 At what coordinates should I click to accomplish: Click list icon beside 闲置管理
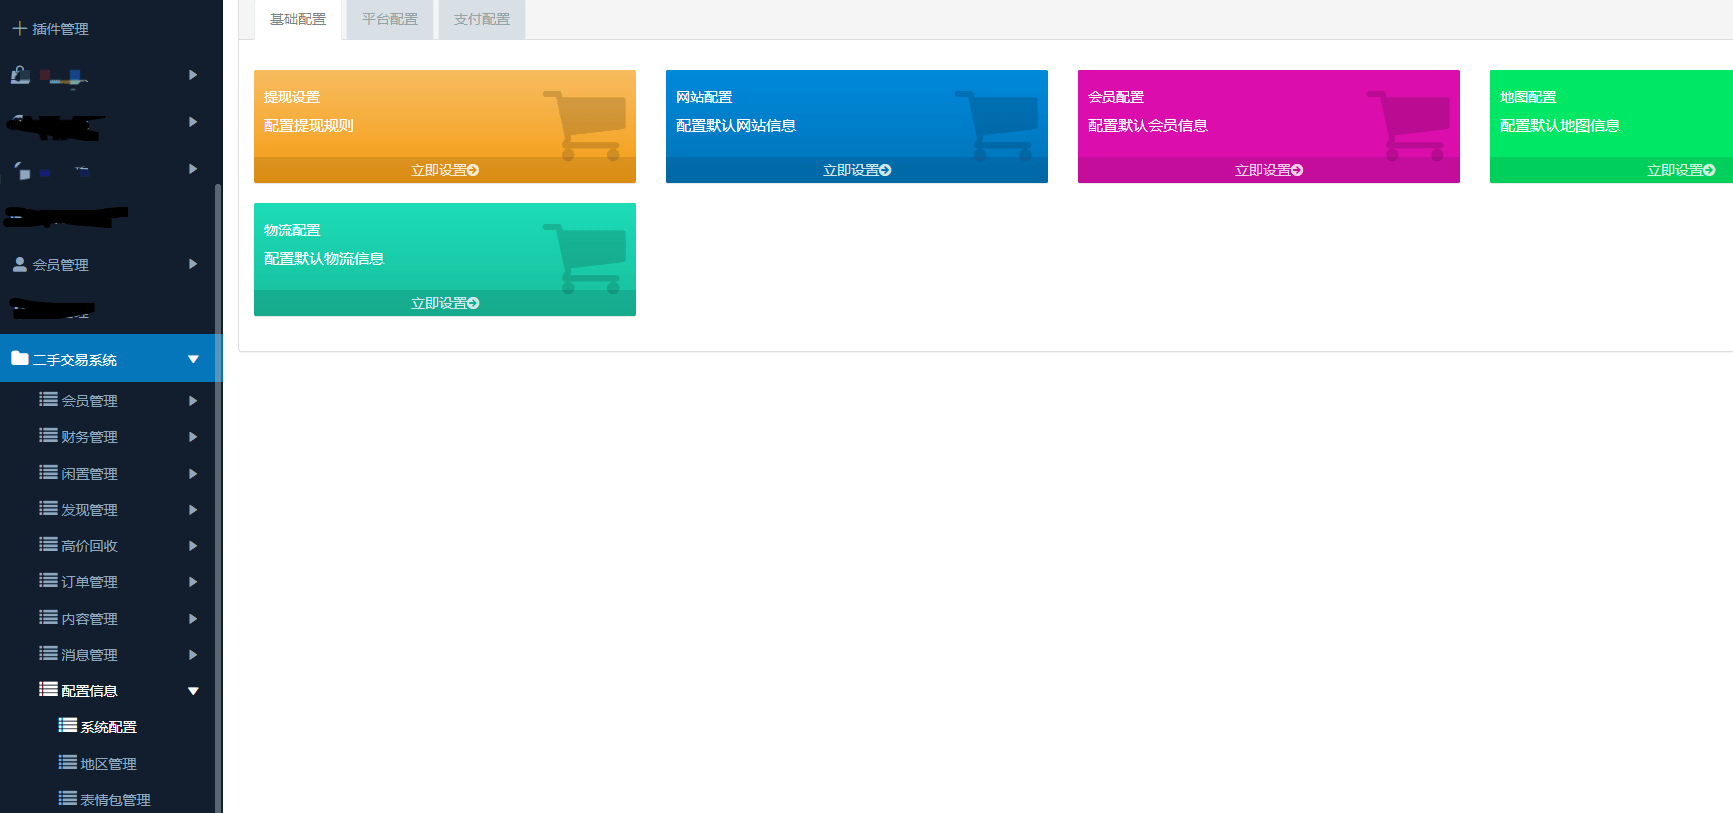pyautogui.click(x=48, y=472)
